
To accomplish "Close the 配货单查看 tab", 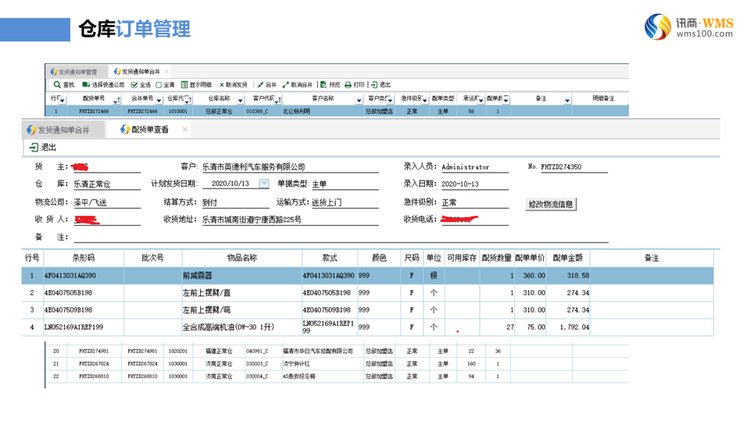I will 185,130.
